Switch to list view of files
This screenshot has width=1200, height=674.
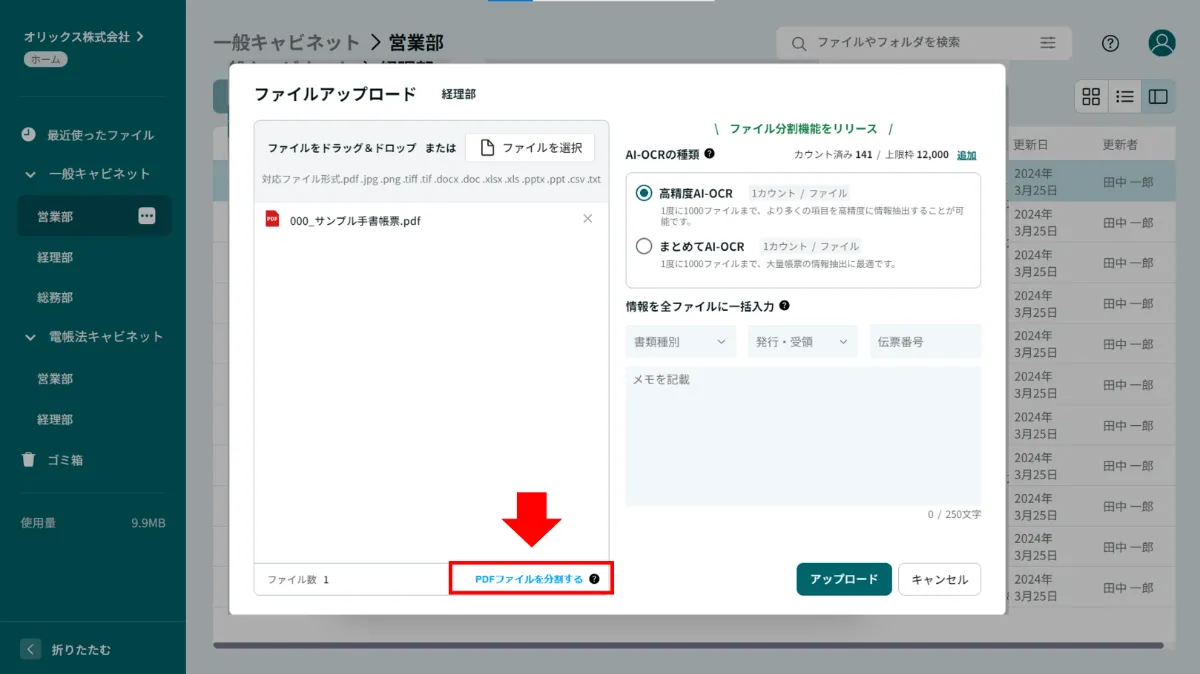[1124, 96]
